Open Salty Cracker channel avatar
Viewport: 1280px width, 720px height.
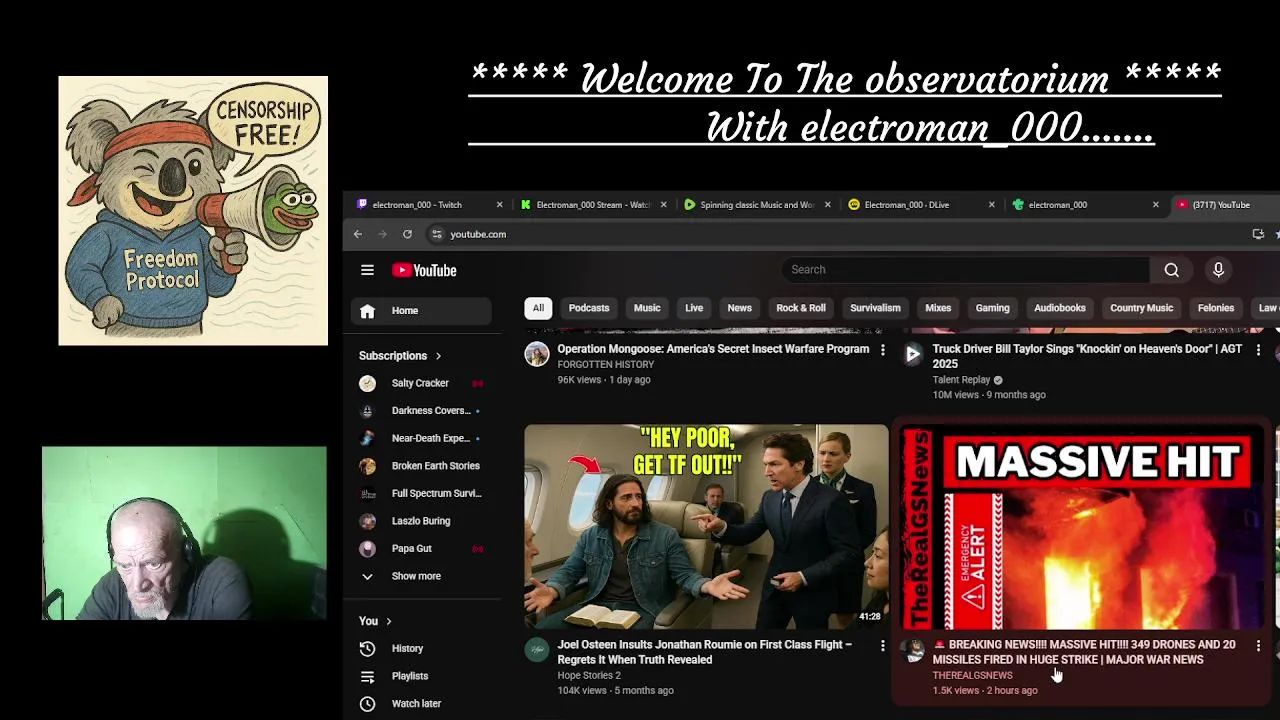(368, 383)
